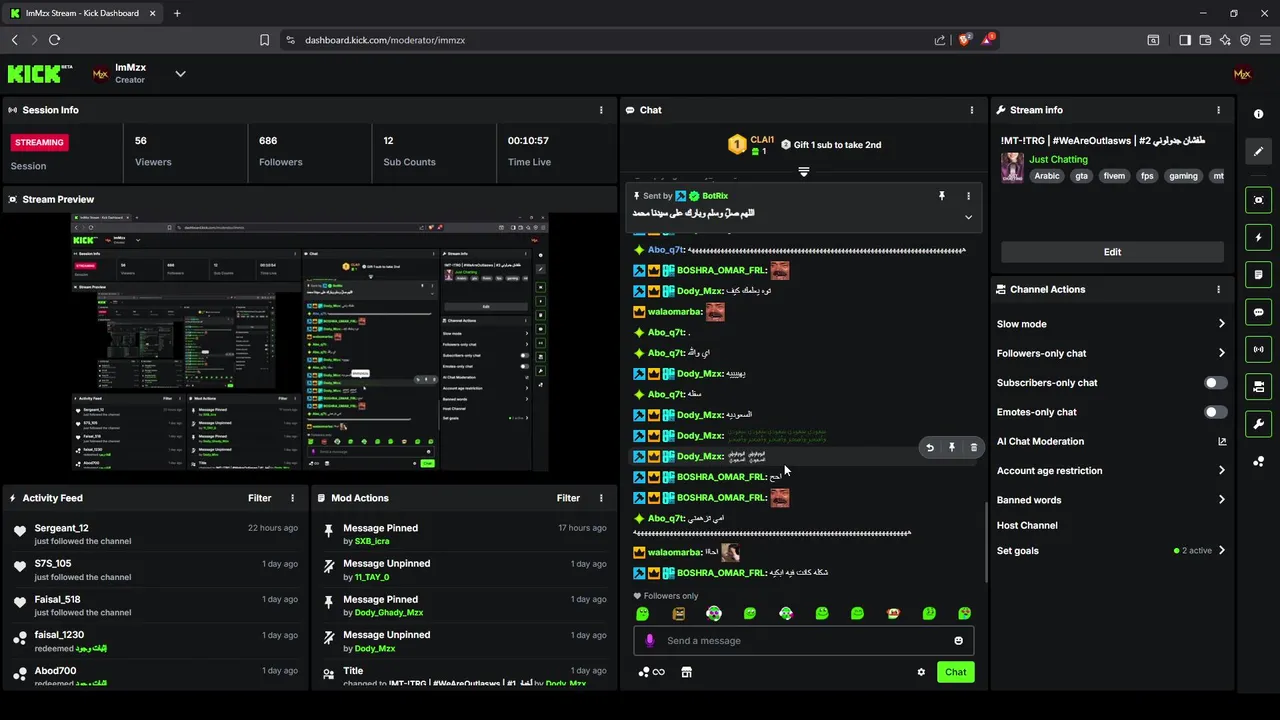Screen dimensions: 1280x720
Task: Reload the browser page
Action: (54, 40)
